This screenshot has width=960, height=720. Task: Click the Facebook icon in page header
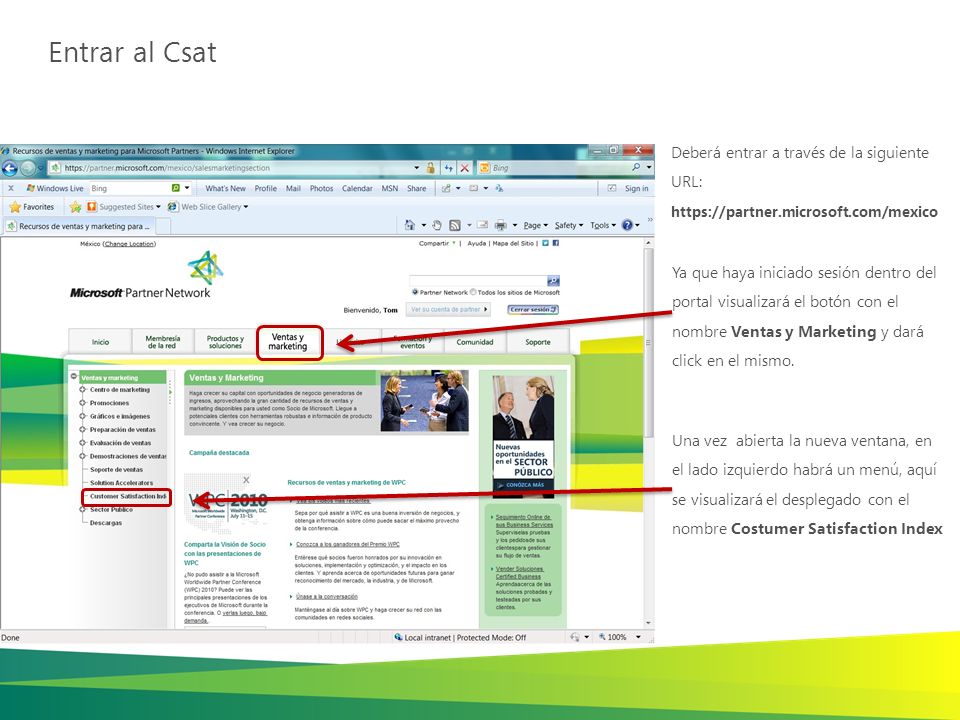coord(556,243)
